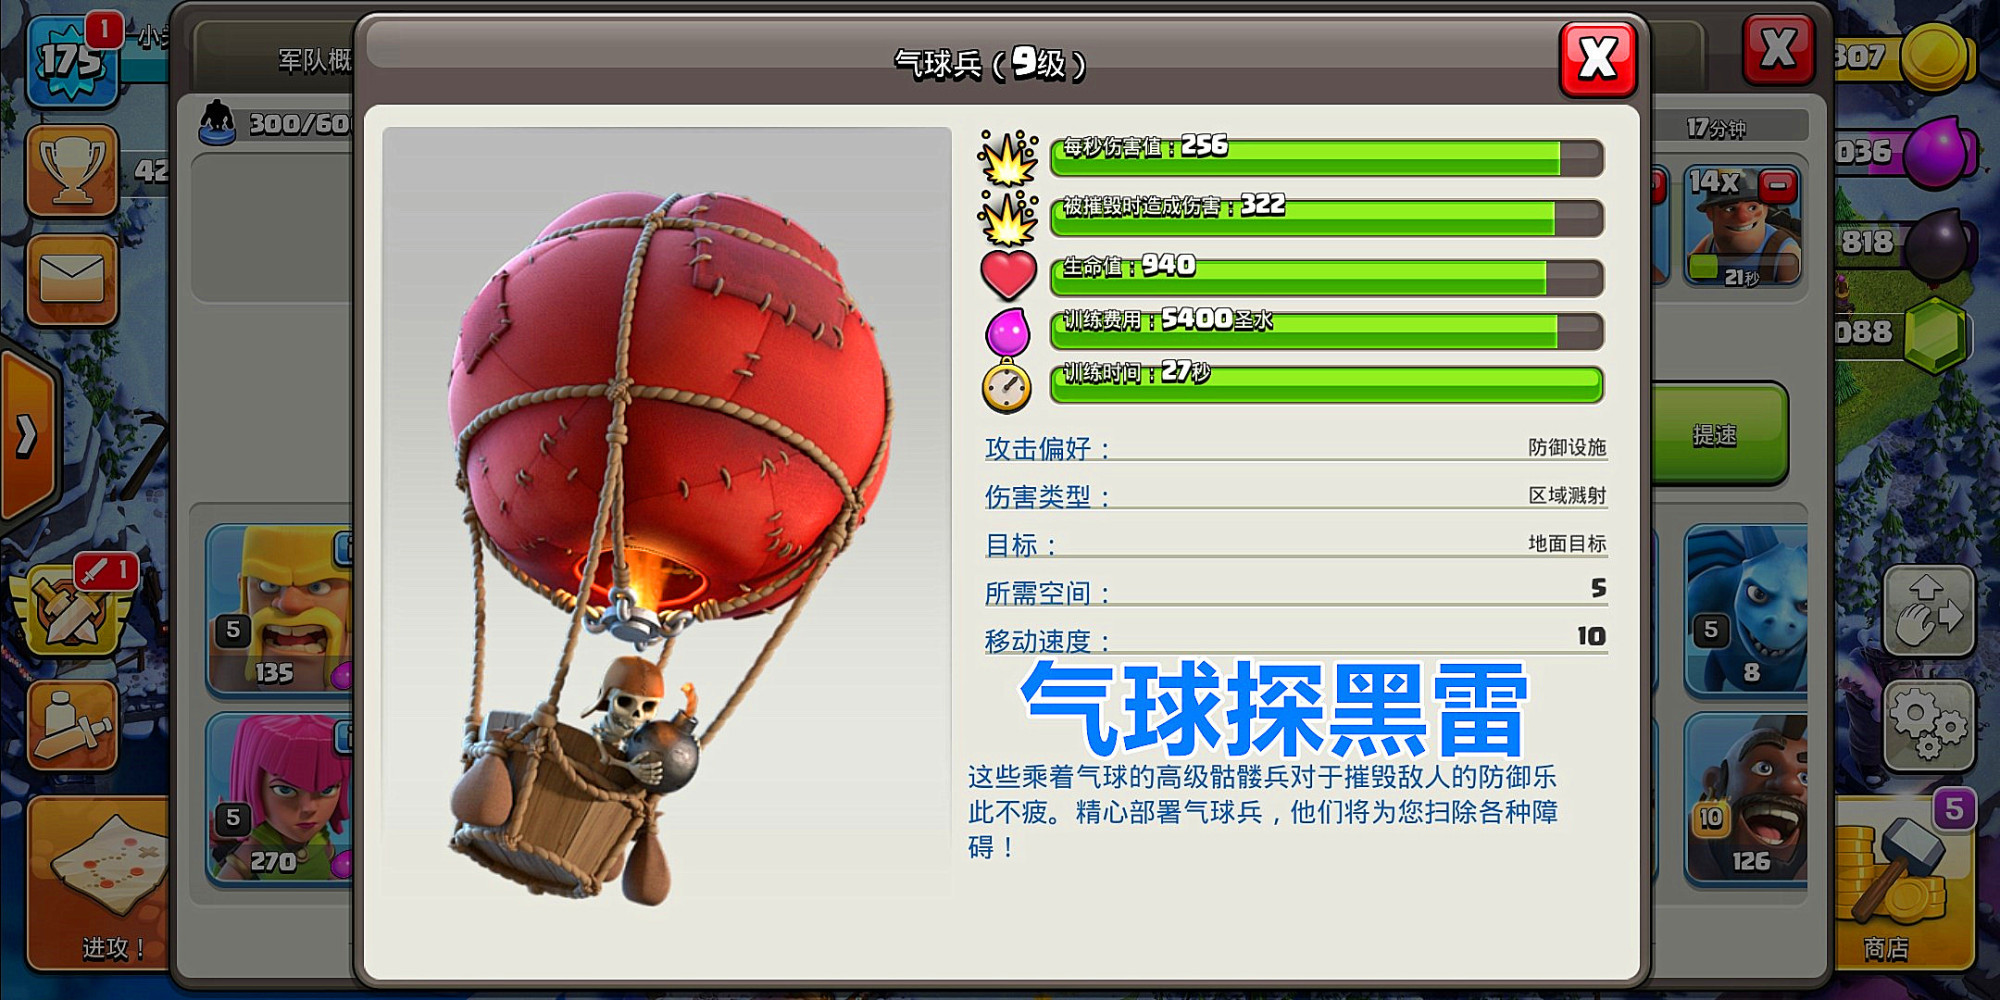Open settings gears icon
This screenshot has width=2000, height=1000.
tap(1929, 726)
